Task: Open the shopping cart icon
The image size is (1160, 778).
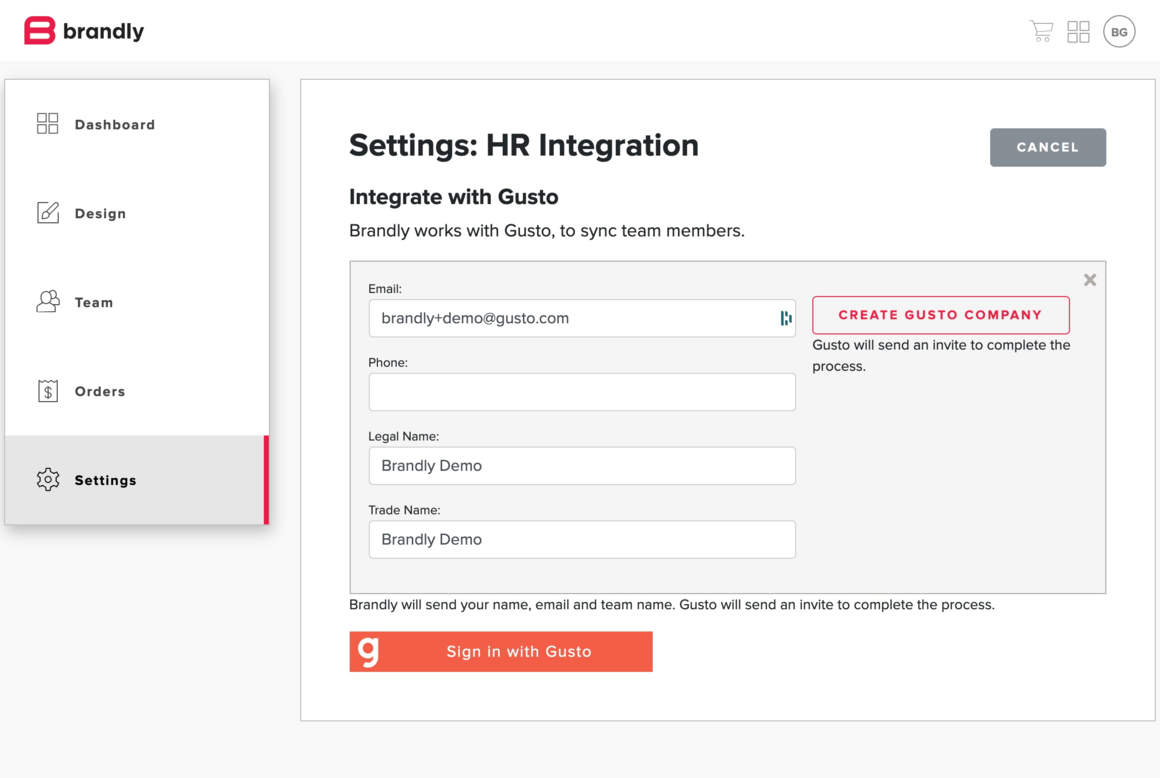Action: click(1041, 31)
